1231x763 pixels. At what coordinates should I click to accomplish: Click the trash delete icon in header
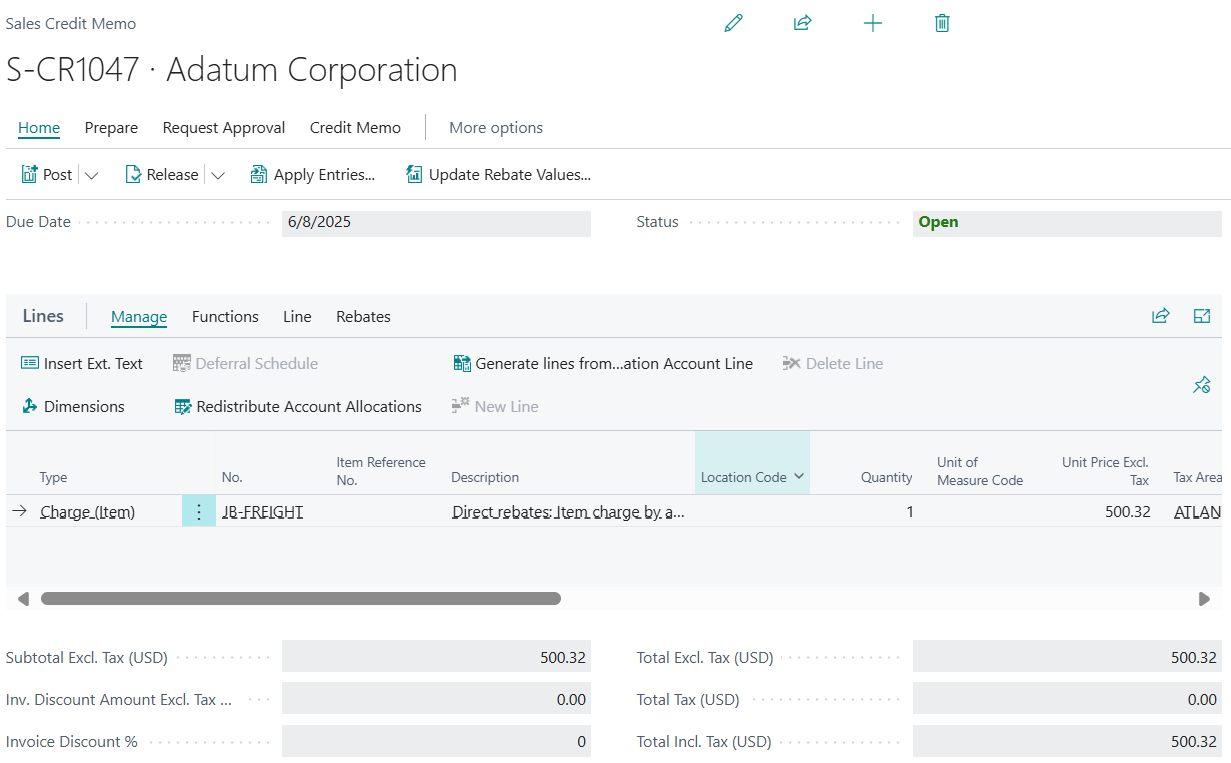point(942,23)
